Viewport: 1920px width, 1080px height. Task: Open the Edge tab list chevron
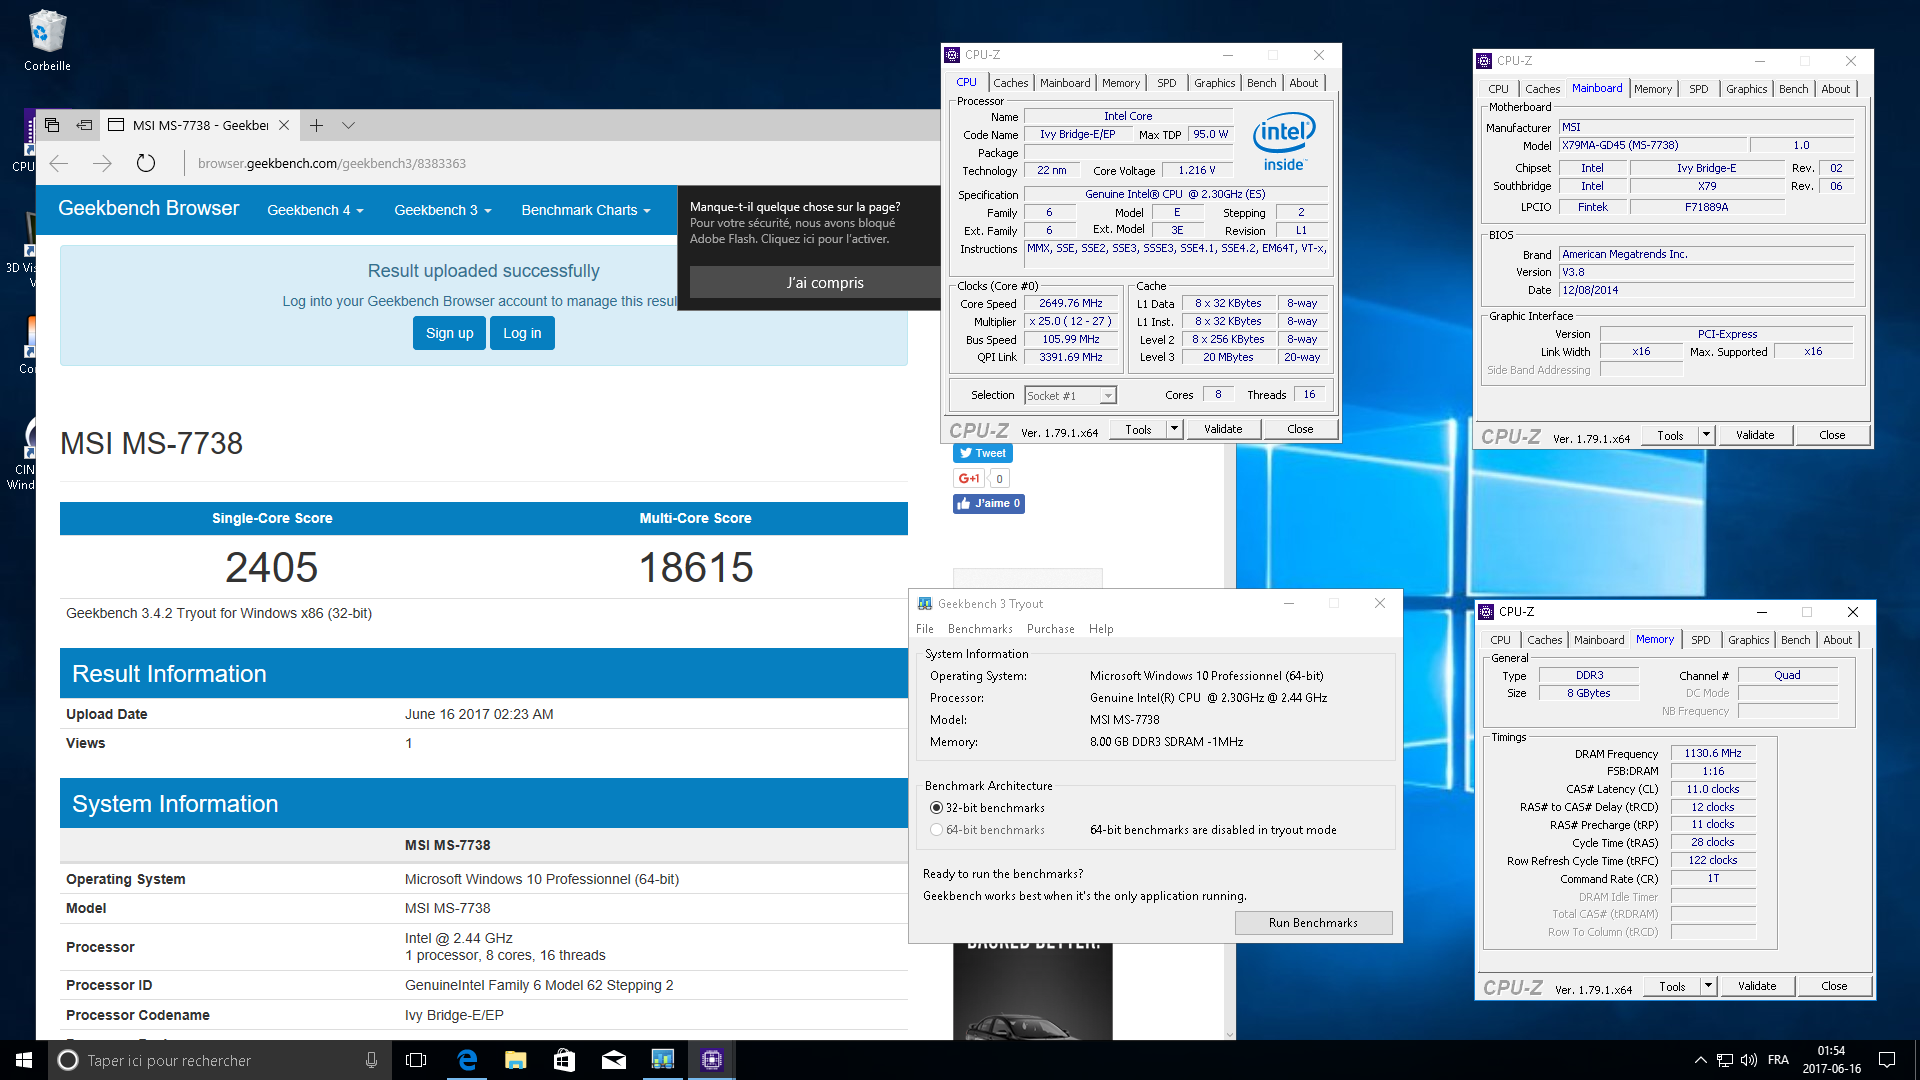[348, 125]
